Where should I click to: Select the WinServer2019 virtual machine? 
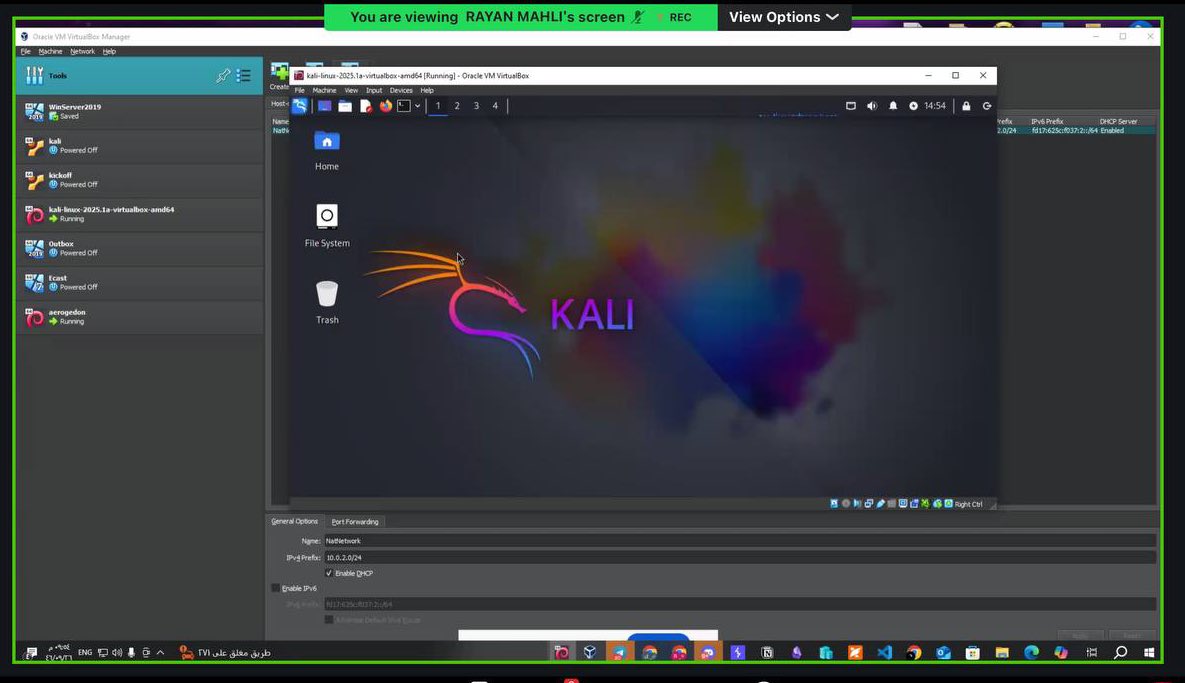[x=140, y=111]
